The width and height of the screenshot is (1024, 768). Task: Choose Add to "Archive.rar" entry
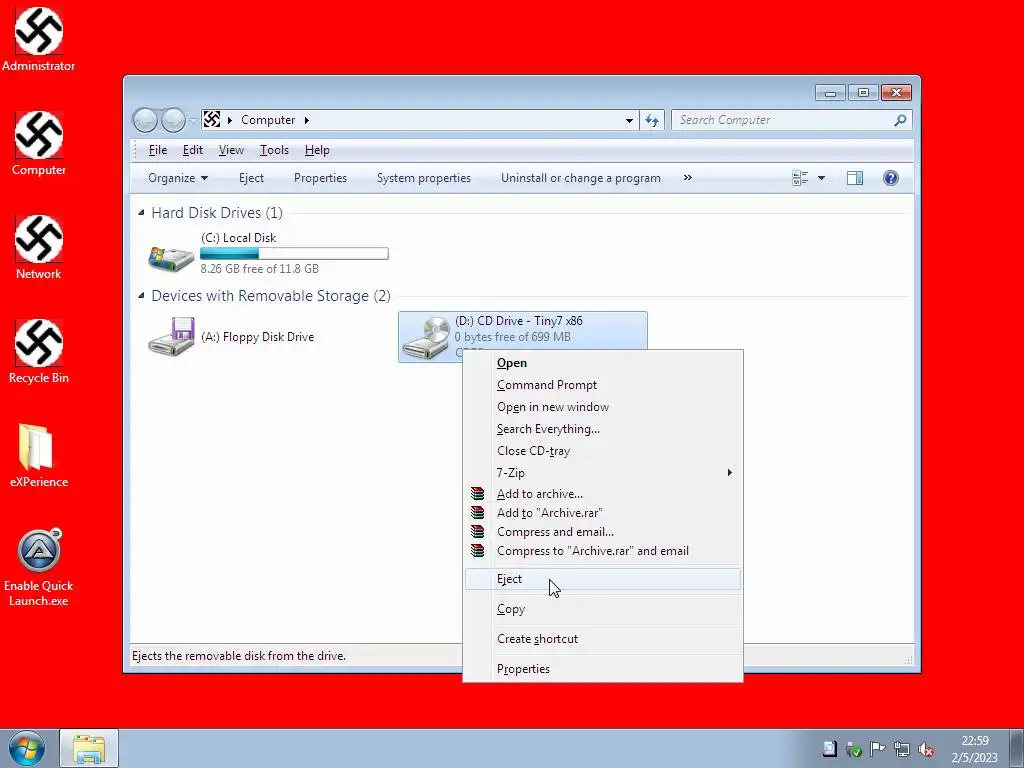[x=602, y=513]
